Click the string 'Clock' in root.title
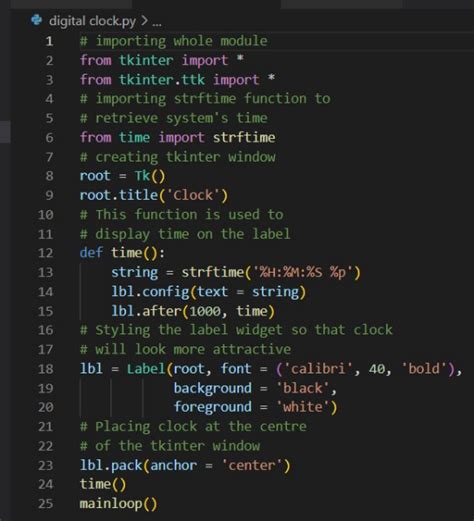The width and height of the screenshot is (474, 521). [193, 195]
